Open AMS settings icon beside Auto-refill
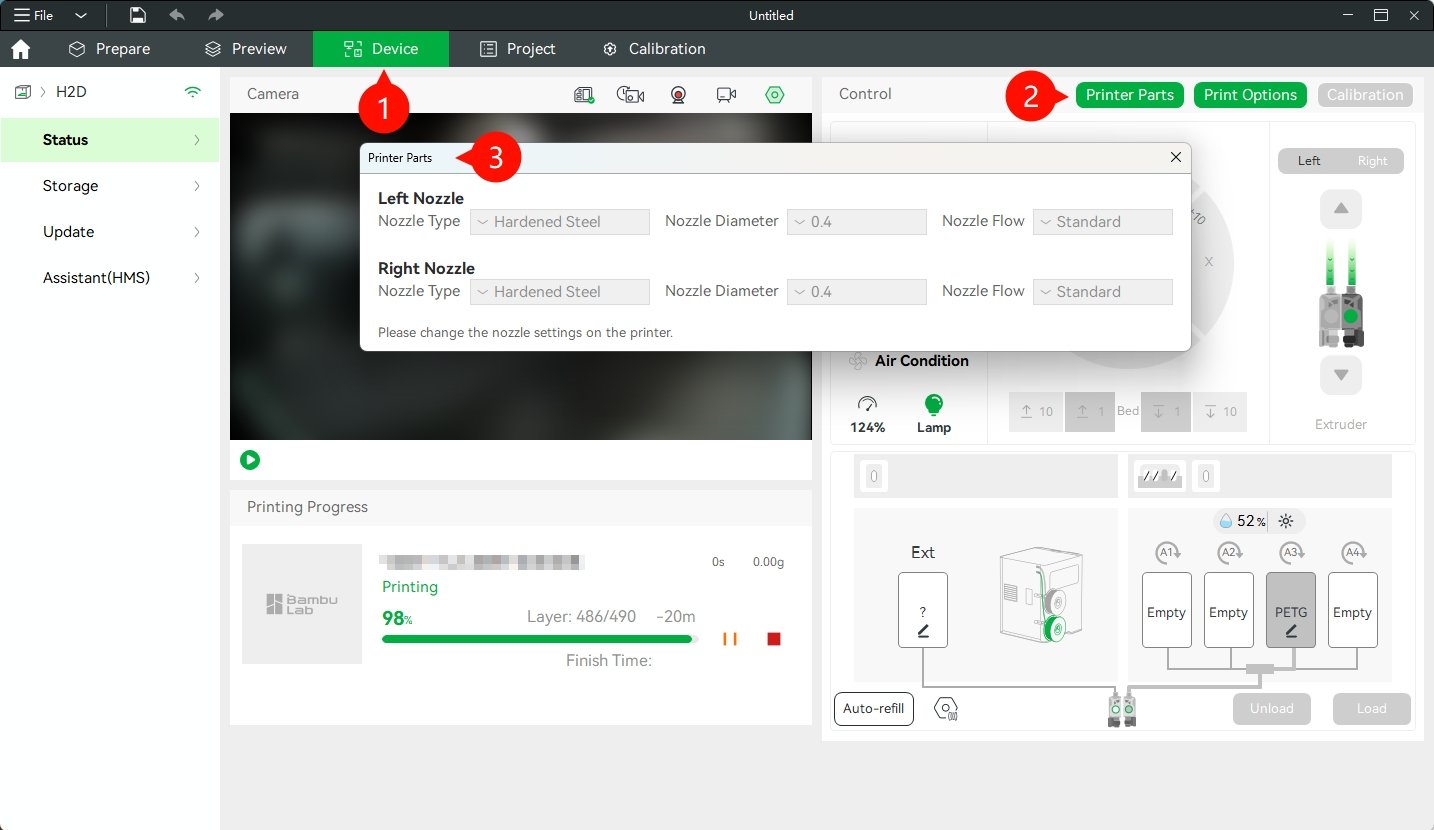 (x=945, y=709)
